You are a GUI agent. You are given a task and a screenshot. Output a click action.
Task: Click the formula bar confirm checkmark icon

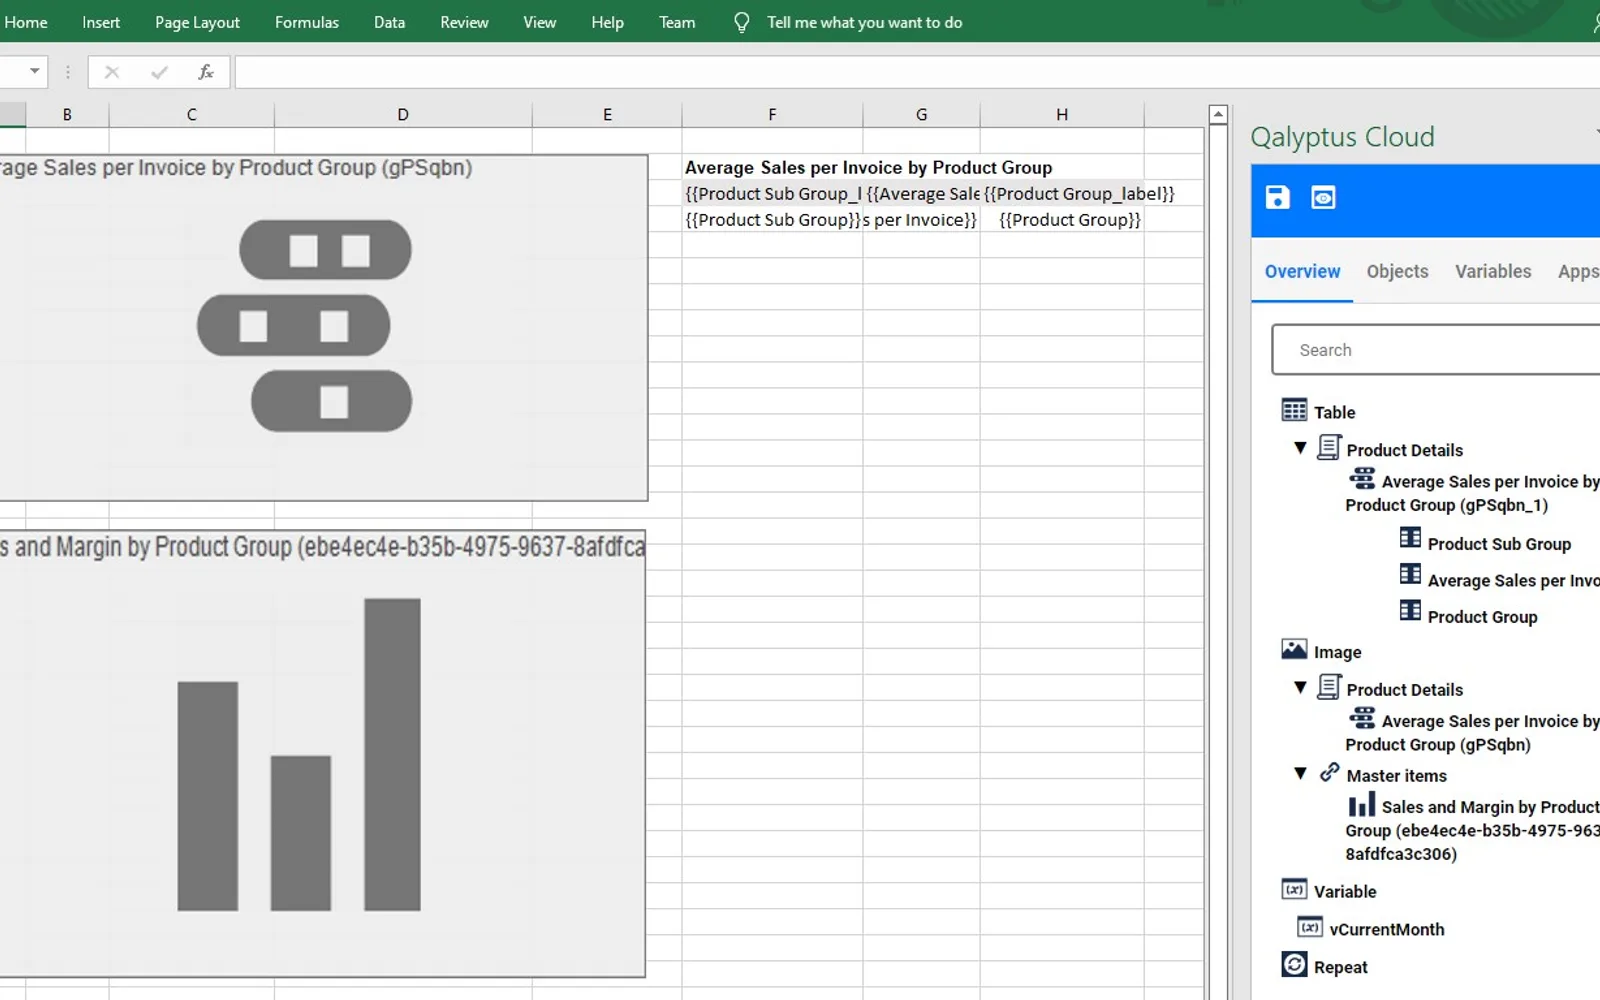click(159, 72)
